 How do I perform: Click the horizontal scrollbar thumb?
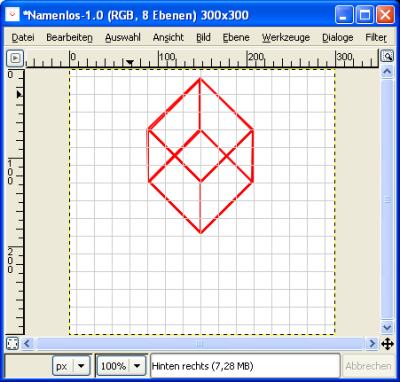pyautogui.click(x=199, y=343)
